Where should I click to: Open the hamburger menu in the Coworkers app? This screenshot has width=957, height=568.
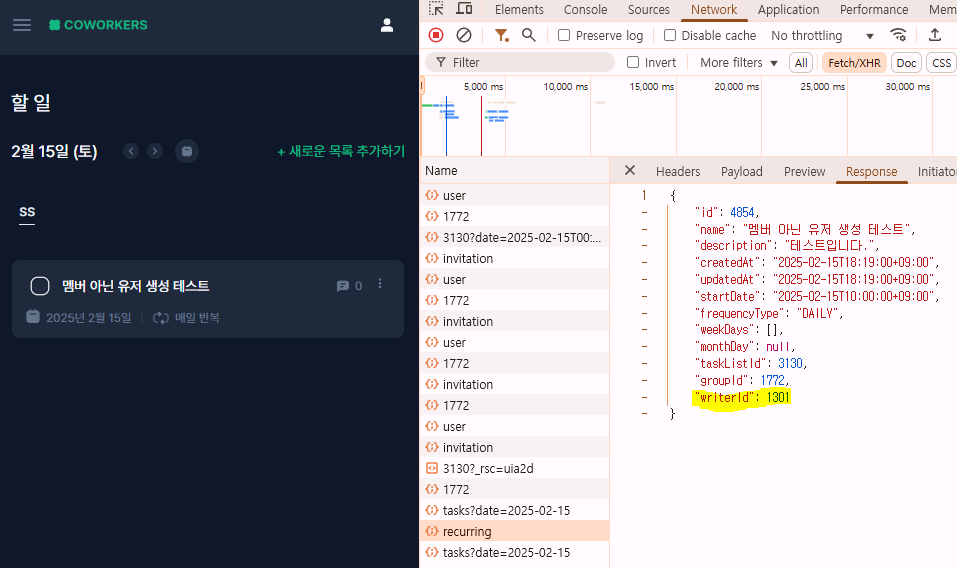point(22,25)
